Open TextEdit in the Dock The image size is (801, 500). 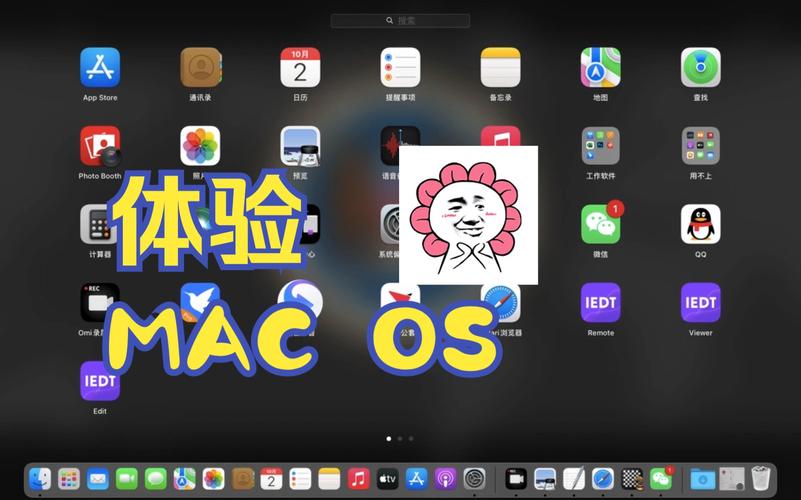pos(574,479)
